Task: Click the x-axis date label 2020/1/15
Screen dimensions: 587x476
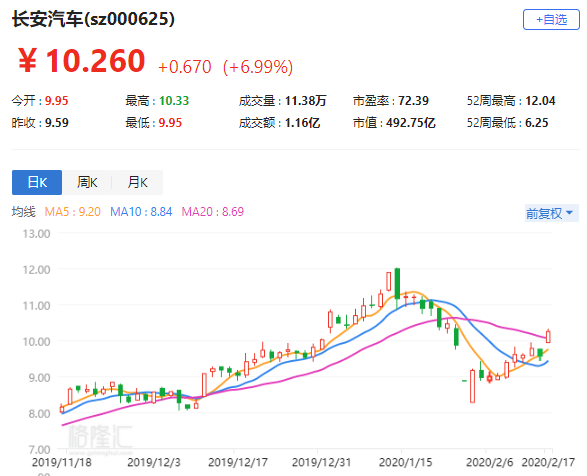Action: [406, 462]
